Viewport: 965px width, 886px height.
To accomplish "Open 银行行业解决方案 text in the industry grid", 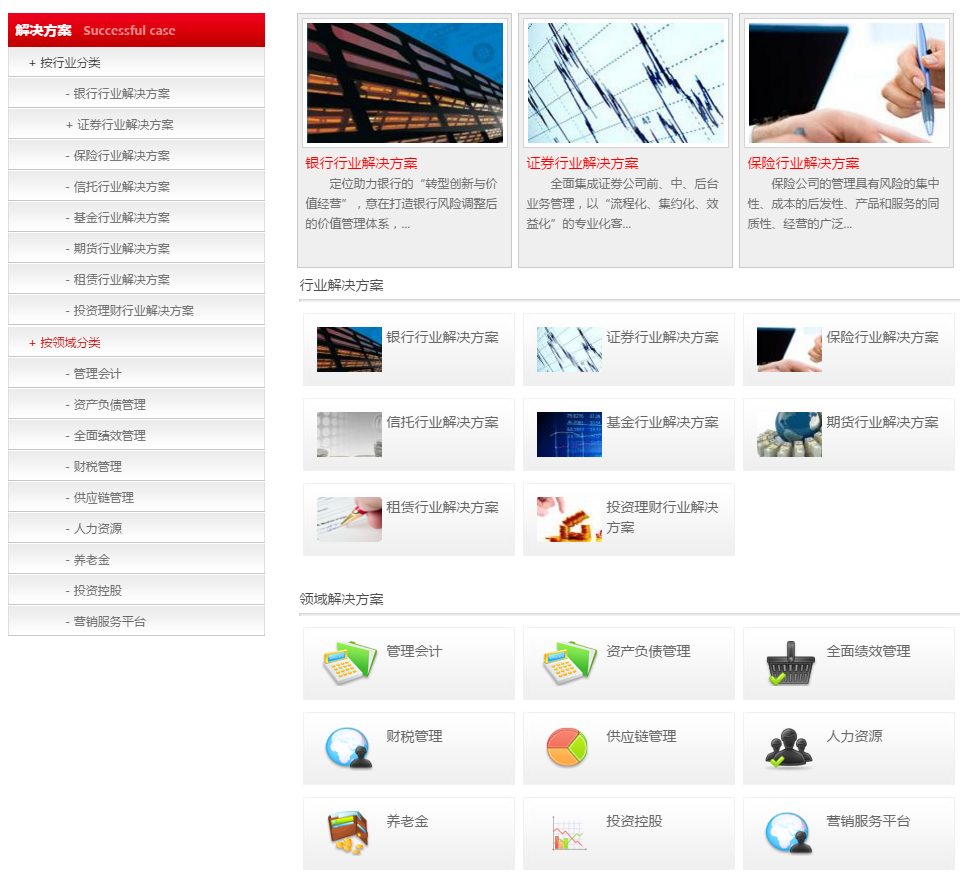I will (x=442, y=337).
